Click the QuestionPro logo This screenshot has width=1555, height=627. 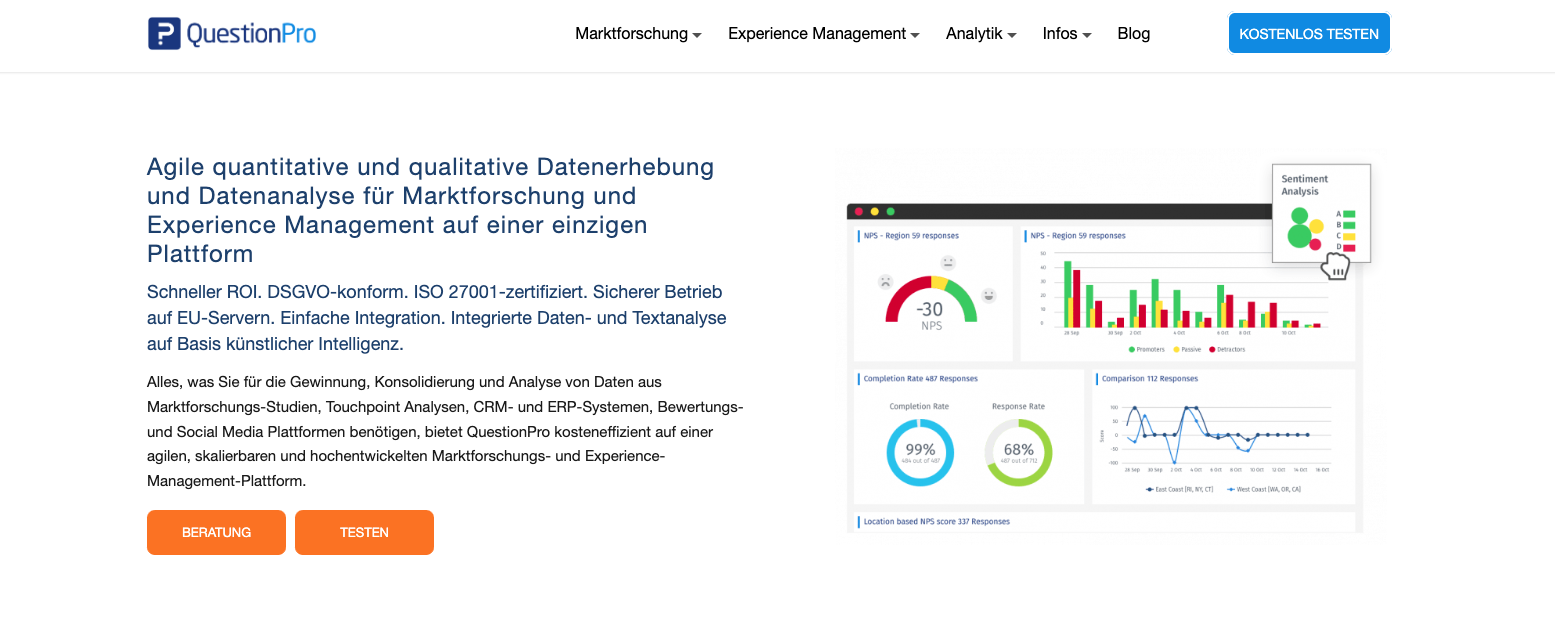[x=232, y=33]
